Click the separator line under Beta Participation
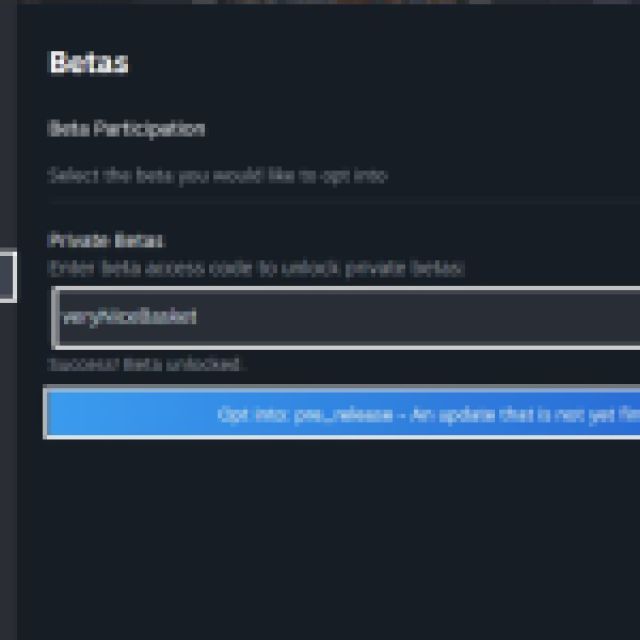 coord(340,201)
